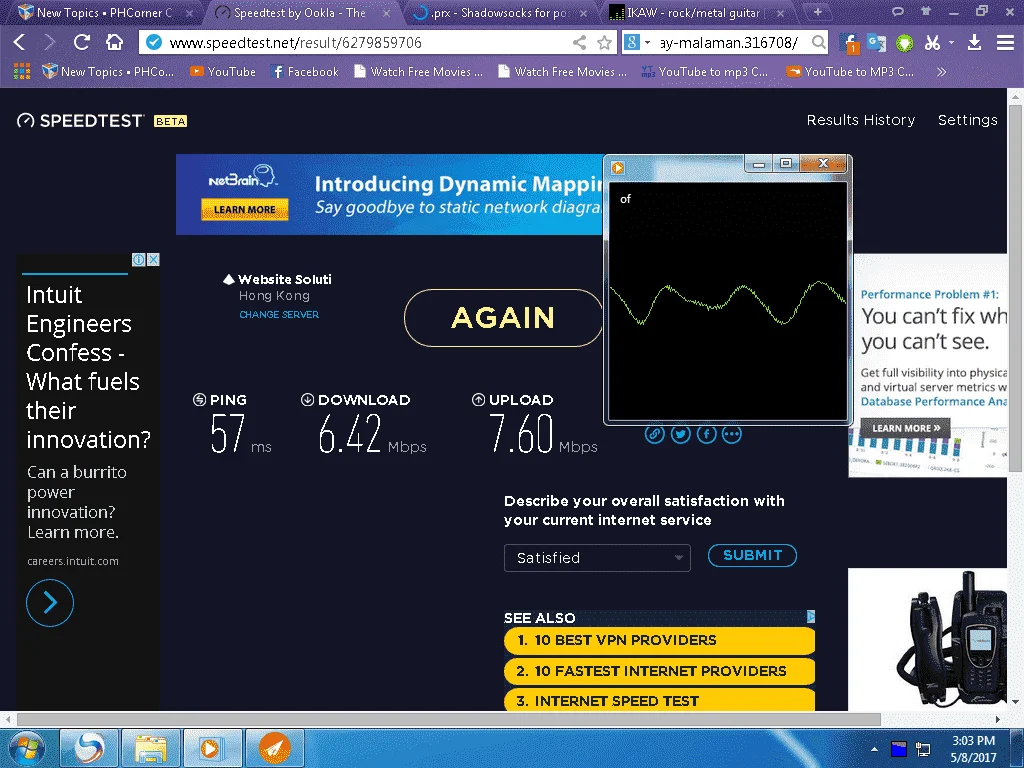Viewport: 1024px width, 768px height.
Task: Click the satellite phone ad image
Action: click(927, 639)
